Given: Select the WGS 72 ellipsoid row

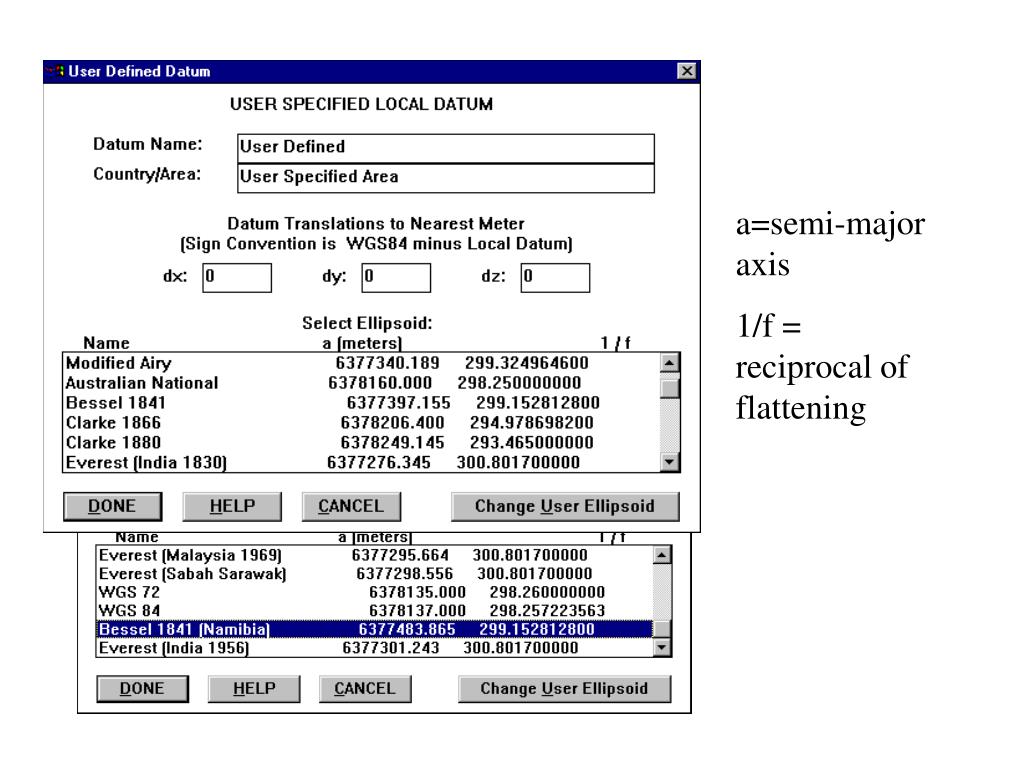Looking at the screenshot, I should tap(374, 592).
